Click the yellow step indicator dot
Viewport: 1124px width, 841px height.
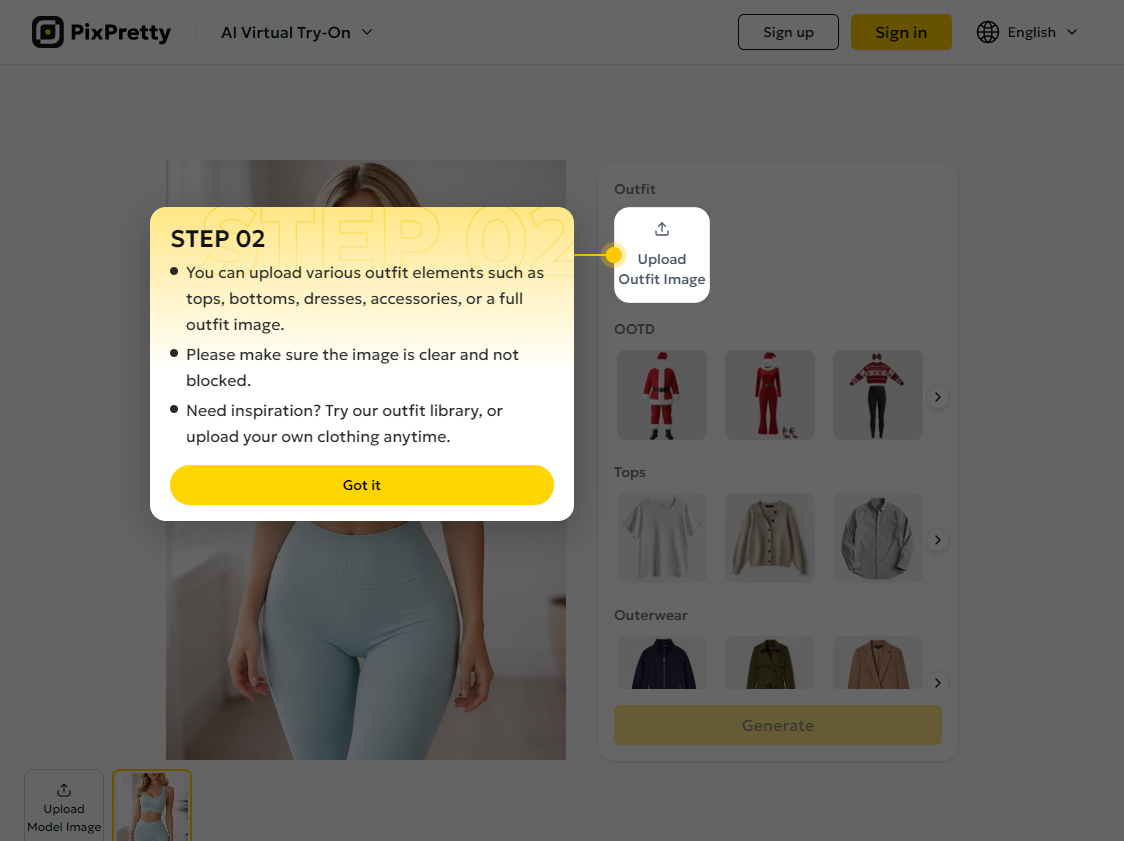click(613, 255)
